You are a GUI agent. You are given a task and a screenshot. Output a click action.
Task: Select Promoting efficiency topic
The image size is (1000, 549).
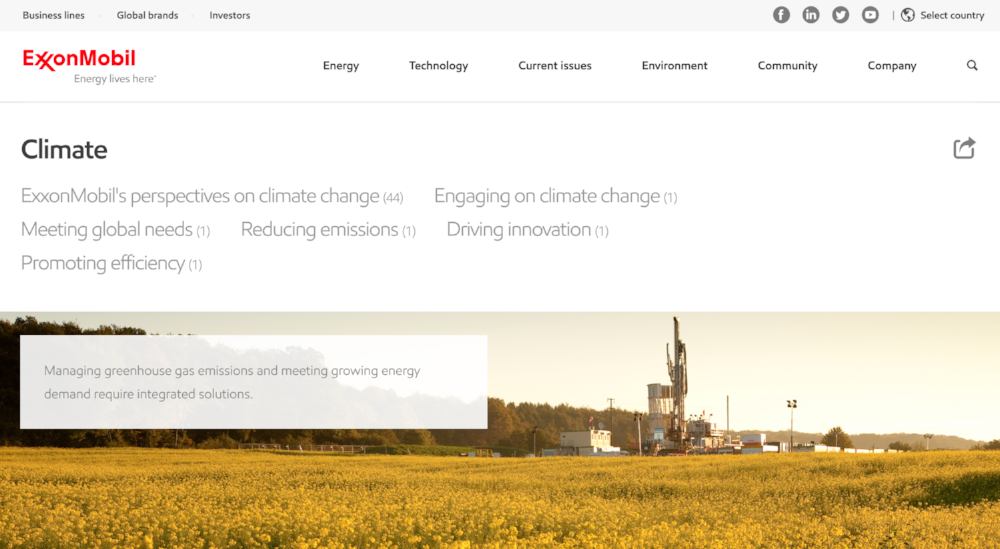pos(111,263)
